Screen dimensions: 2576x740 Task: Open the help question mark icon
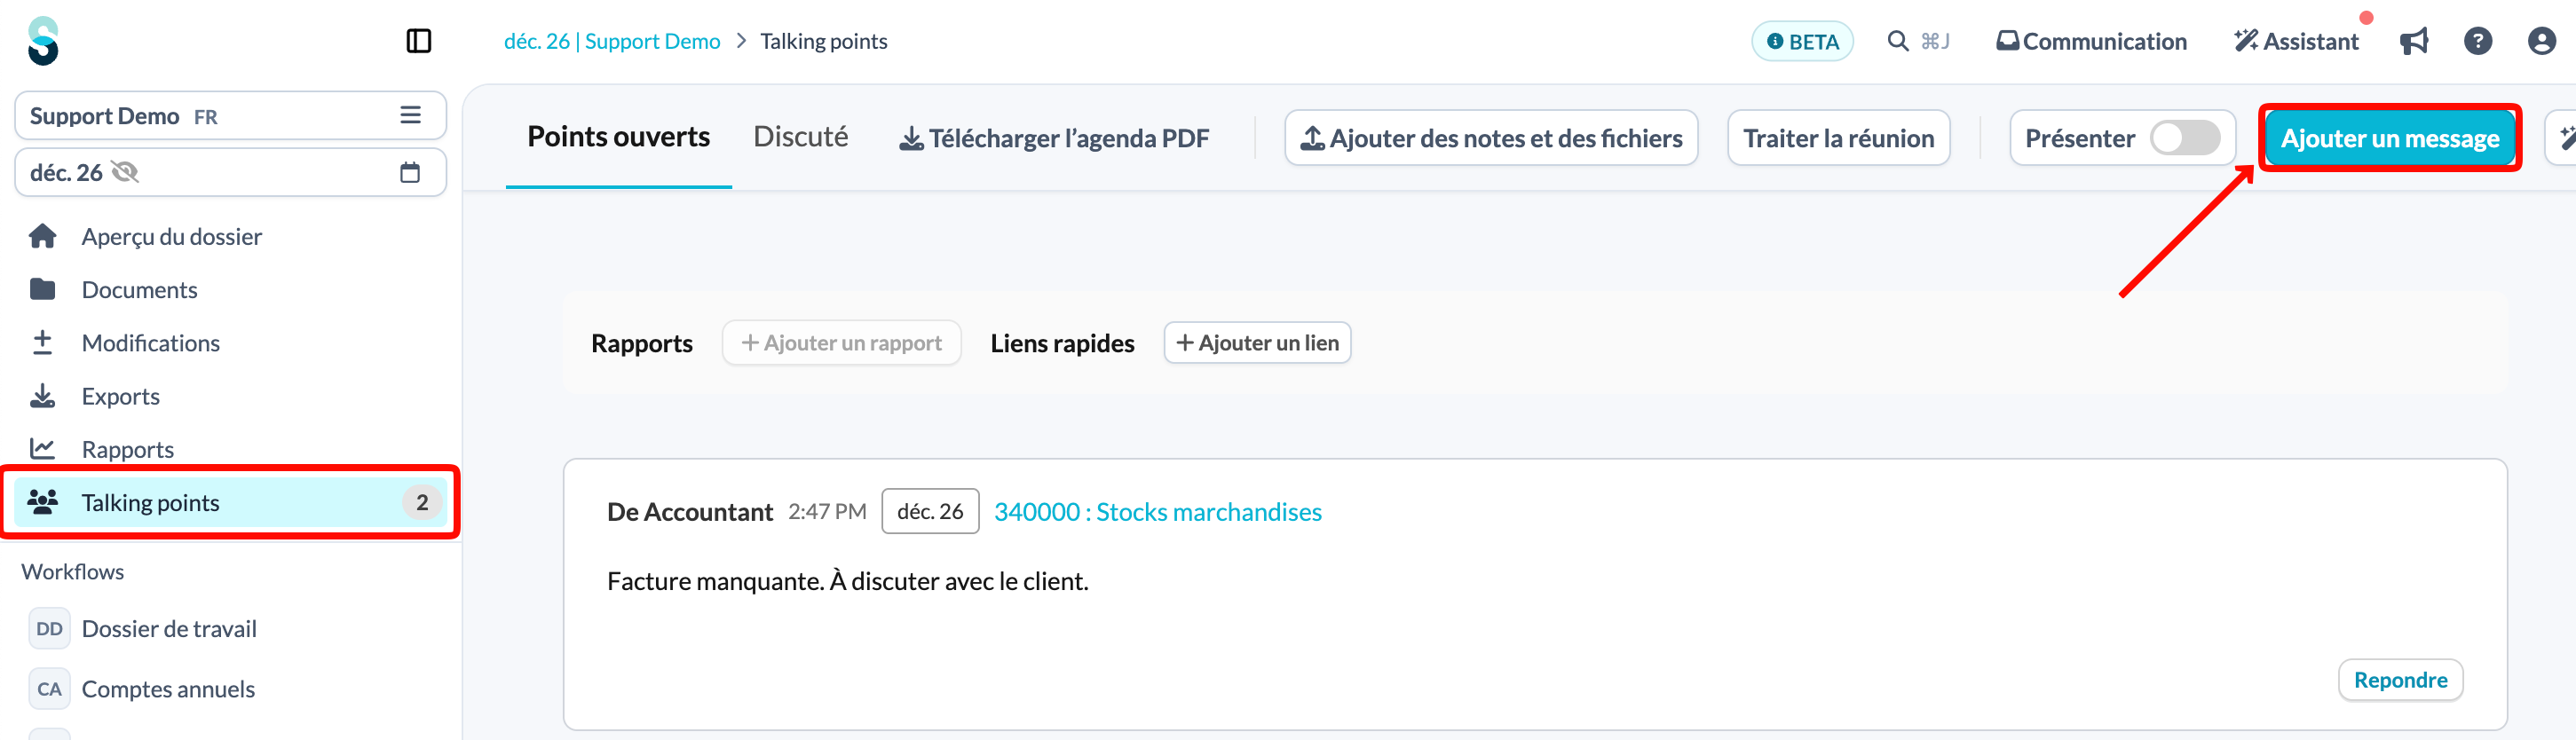[x=2478, y=41]
